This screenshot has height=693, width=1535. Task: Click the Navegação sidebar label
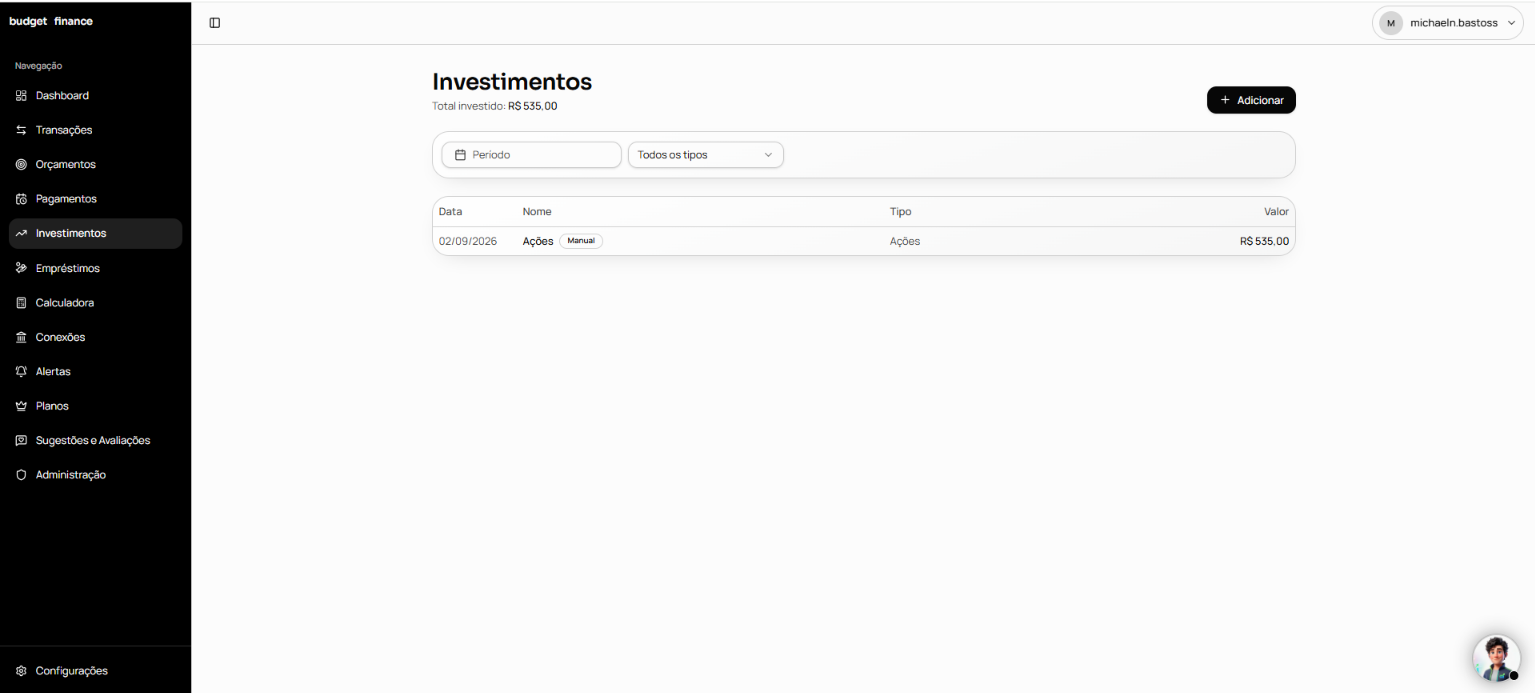click(39, 66)
